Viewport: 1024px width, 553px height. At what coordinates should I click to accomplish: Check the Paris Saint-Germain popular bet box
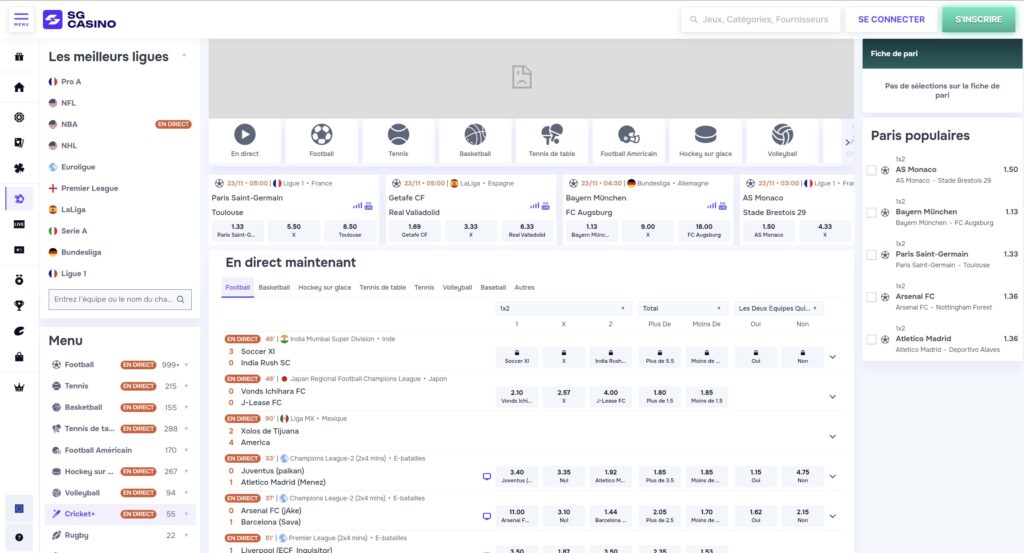click(871, 255)
